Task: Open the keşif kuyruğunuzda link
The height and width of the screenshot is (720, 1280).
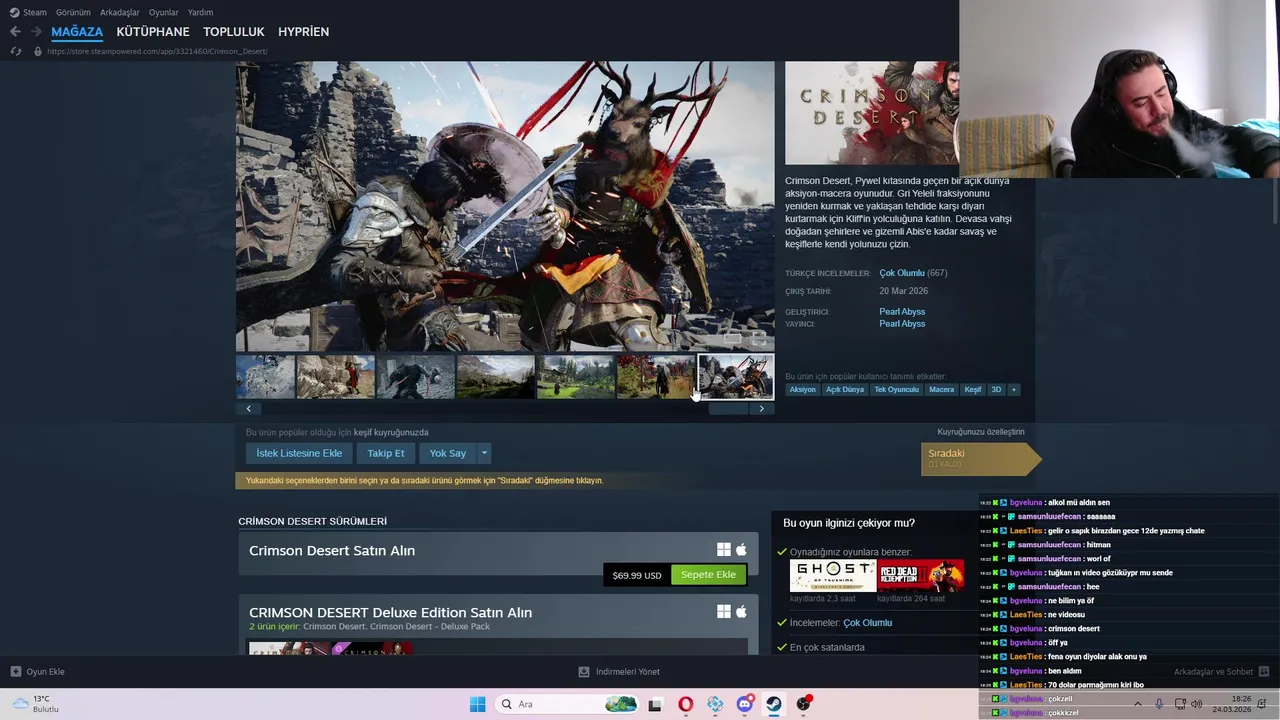Action: click(391, 432)
